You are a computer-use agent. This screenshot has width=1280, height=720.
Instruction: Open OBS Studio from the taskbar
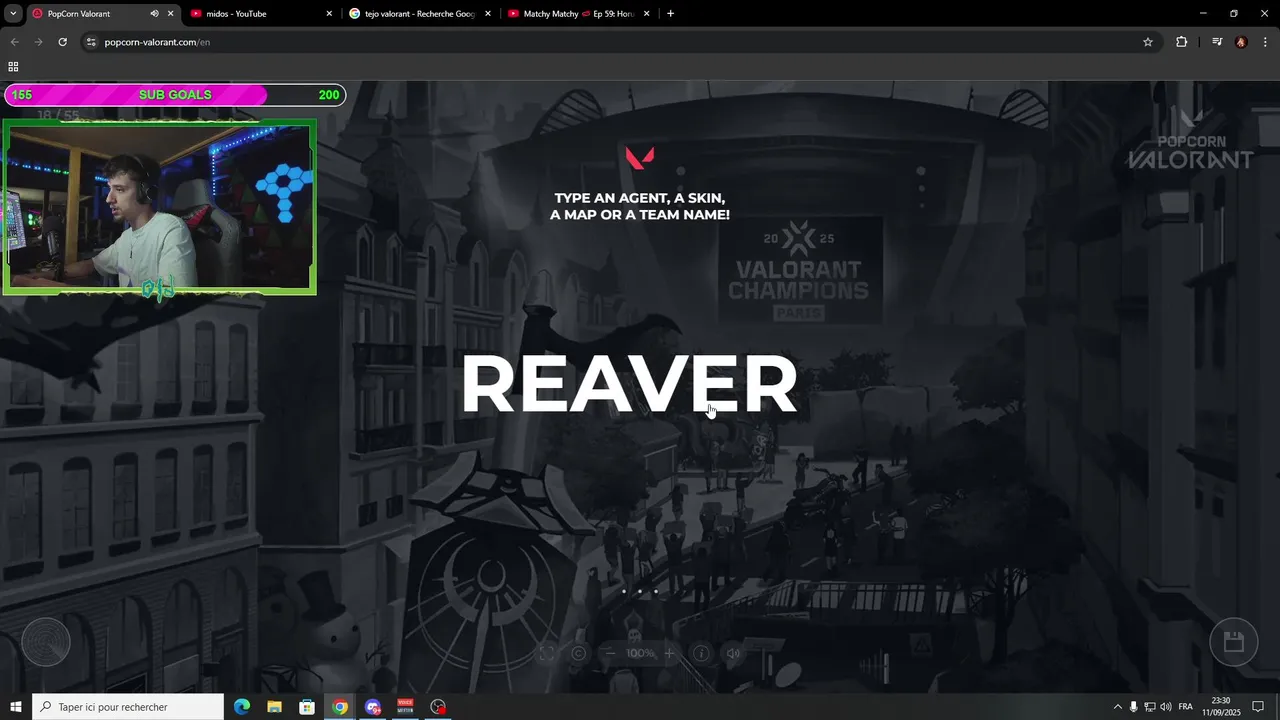click(438, 707)
